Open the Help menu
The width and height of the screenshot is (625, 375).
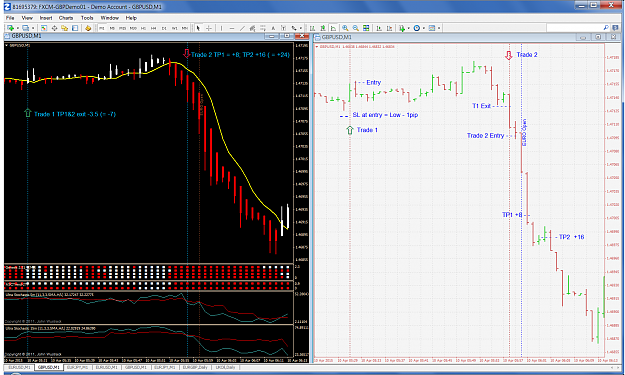click(x=131, y=18)
